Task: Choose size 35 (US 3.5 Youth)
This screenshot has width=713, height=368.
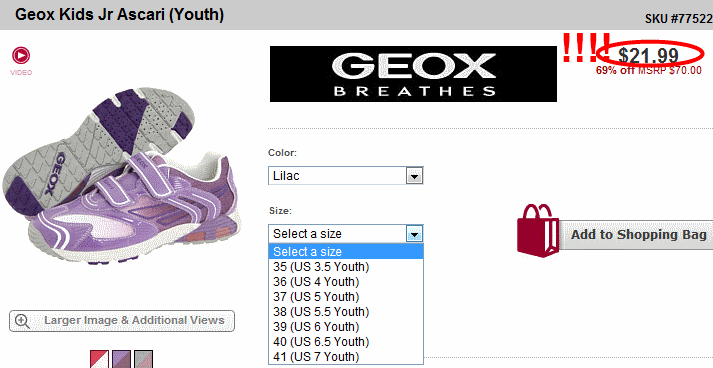Action: tap(346, 267)
